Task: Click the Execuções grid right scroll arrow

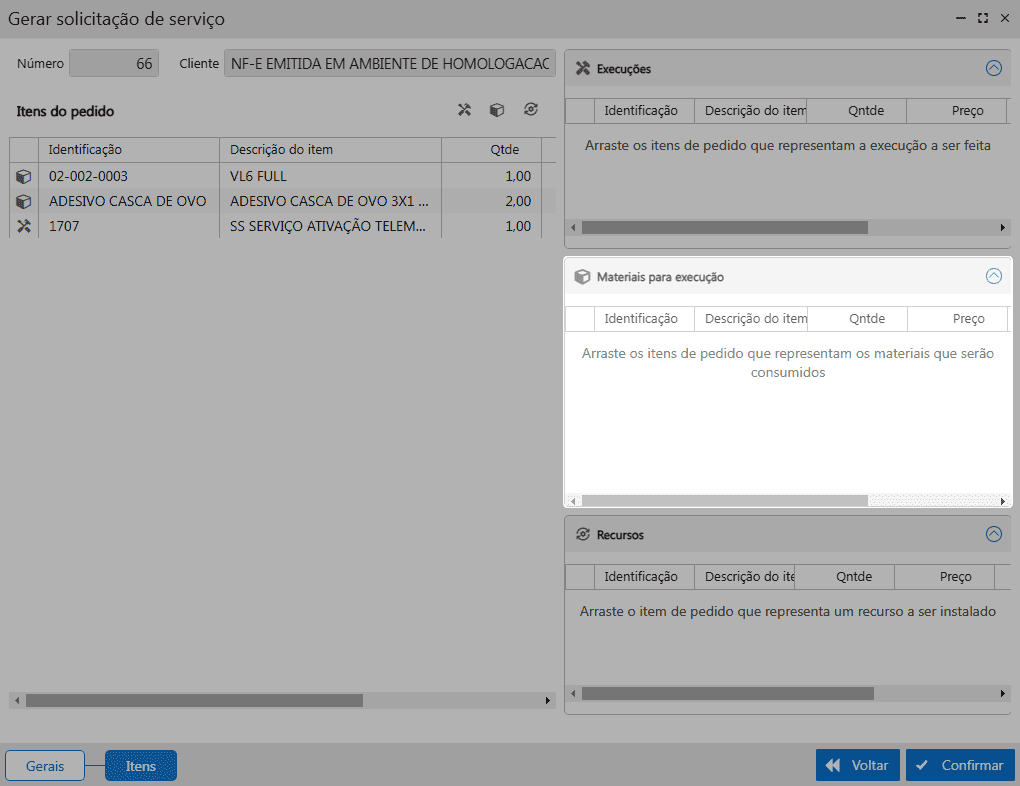Action: [x=1003, y=228]
